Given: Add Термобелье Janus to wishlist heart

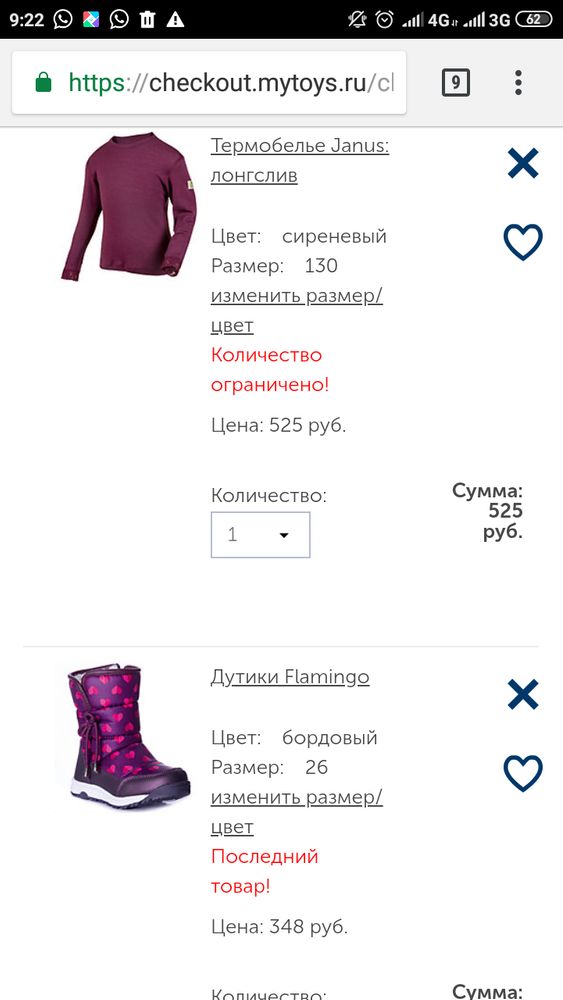Looking at the screenshot, I should click(x=523, y=242).
